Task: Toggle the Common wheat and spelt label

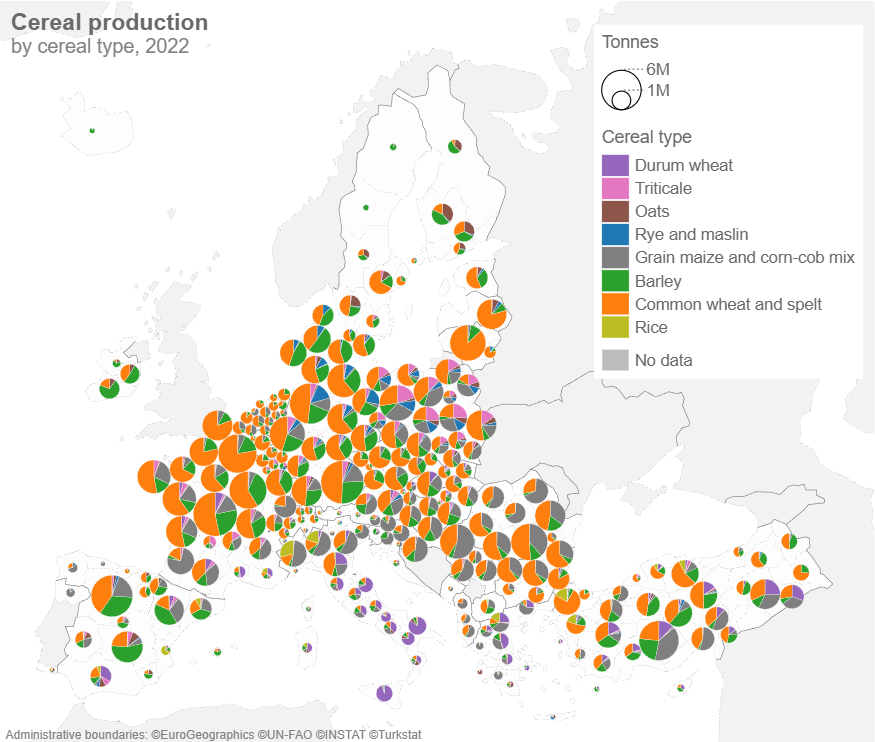Action: (x=728, y=304)
